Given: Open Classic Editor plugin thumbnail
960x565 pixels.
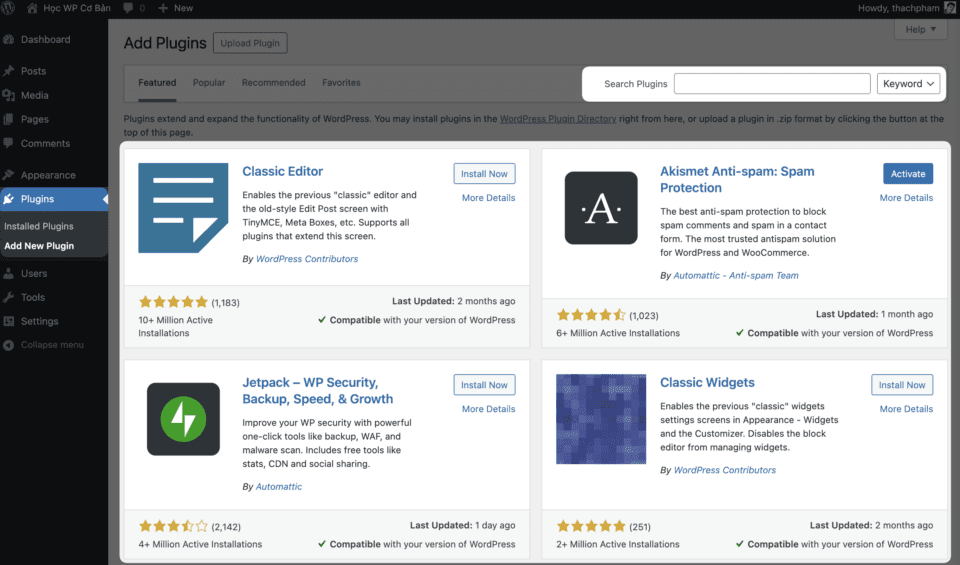Looking at the screenshot, I should (x=183, y=208).
